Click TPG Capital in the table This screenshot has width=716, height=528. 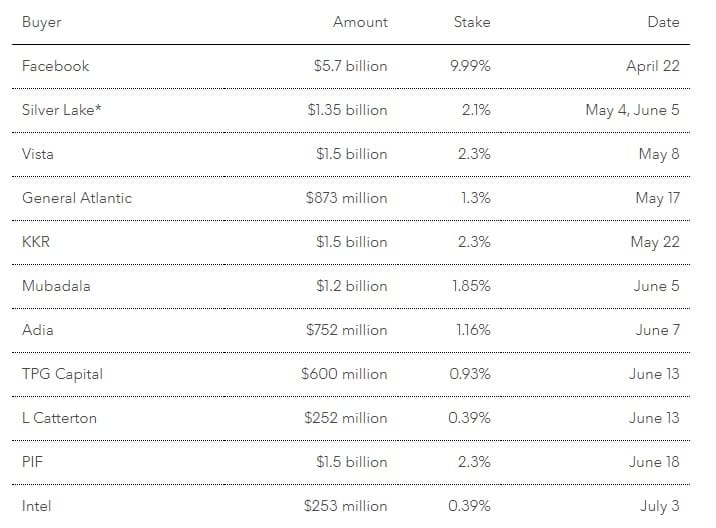(62, 374)
